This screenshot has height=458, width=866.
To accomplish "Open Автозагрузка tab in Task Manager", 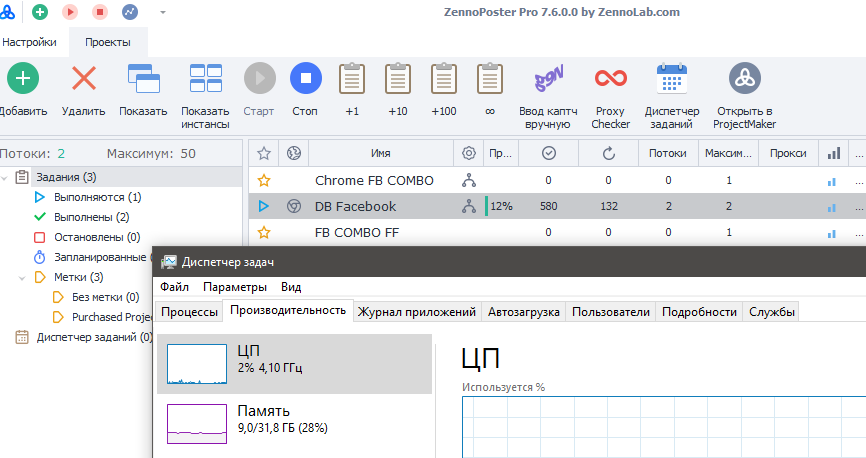I will [524, 312].
